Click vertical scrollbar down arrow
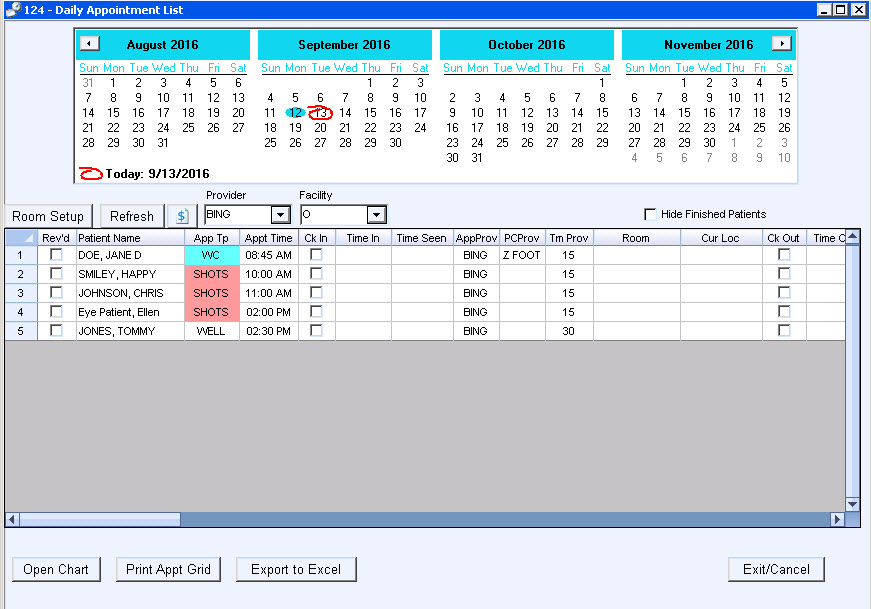The image size is (871, 609). [852, 505]
